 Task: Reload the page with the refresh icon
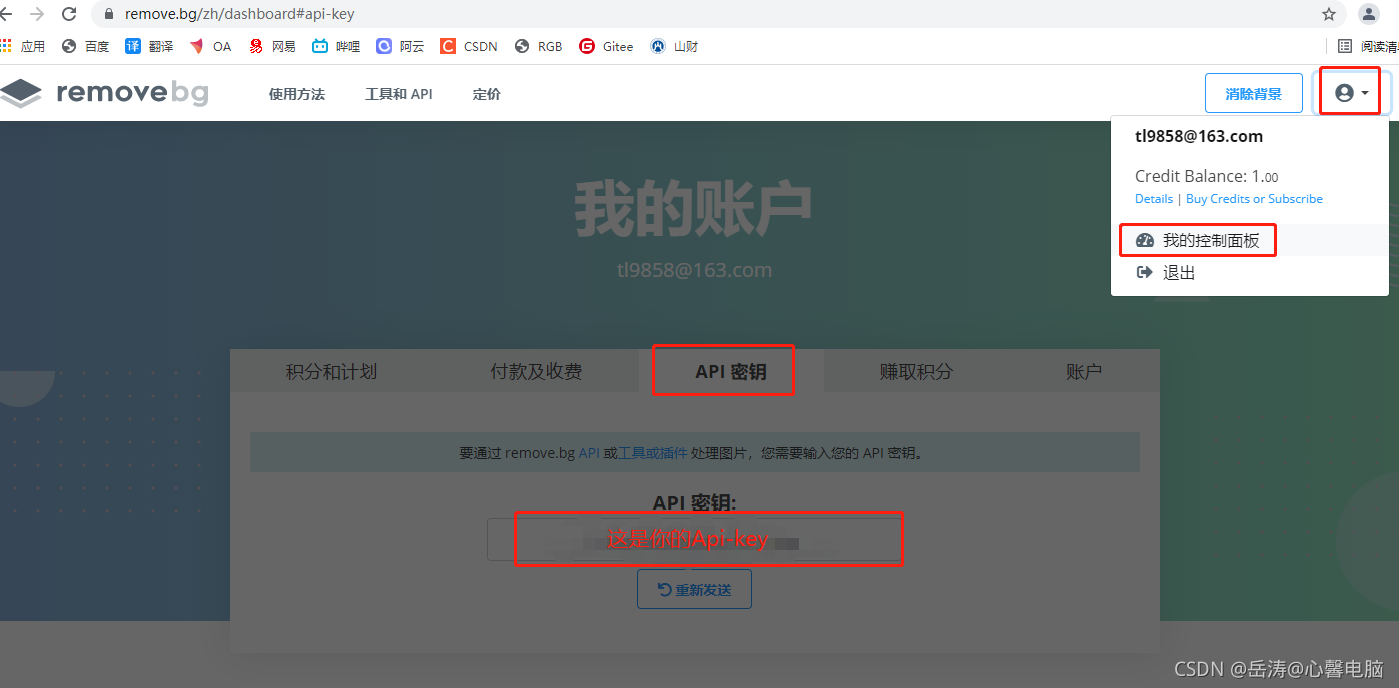pos(69,14)
